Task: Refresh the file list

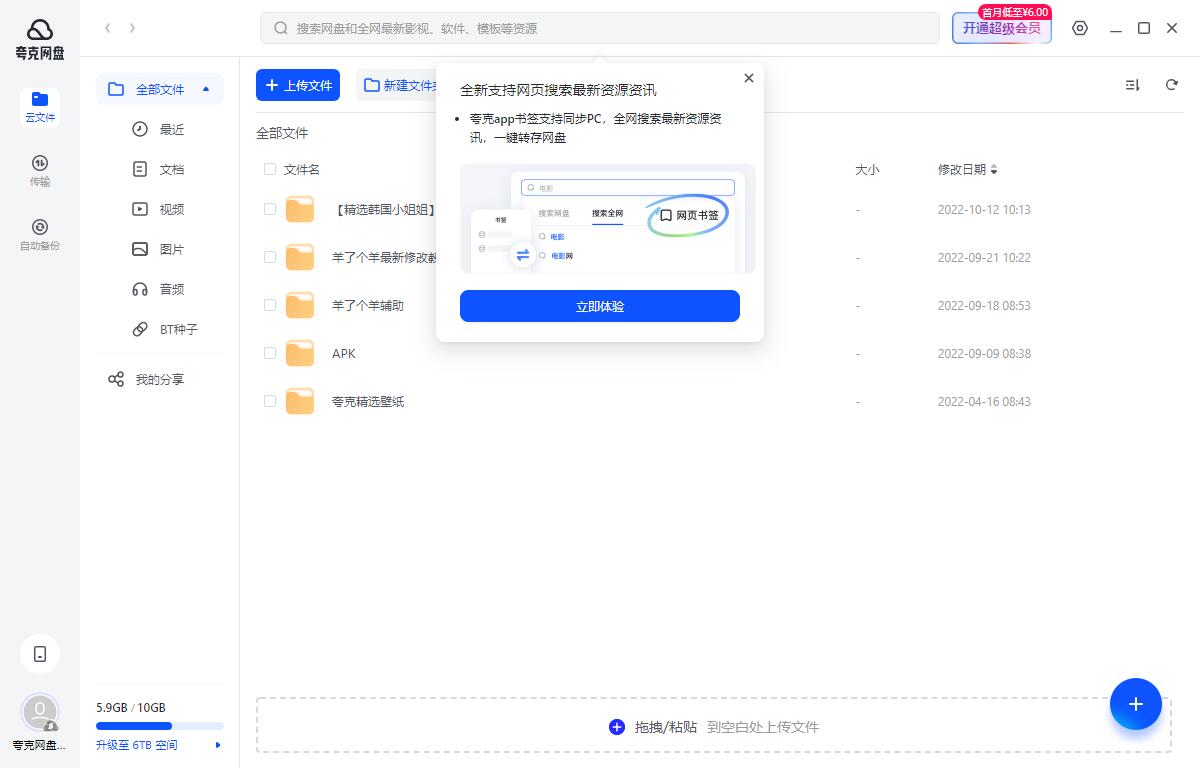Action: [1172, 85]
